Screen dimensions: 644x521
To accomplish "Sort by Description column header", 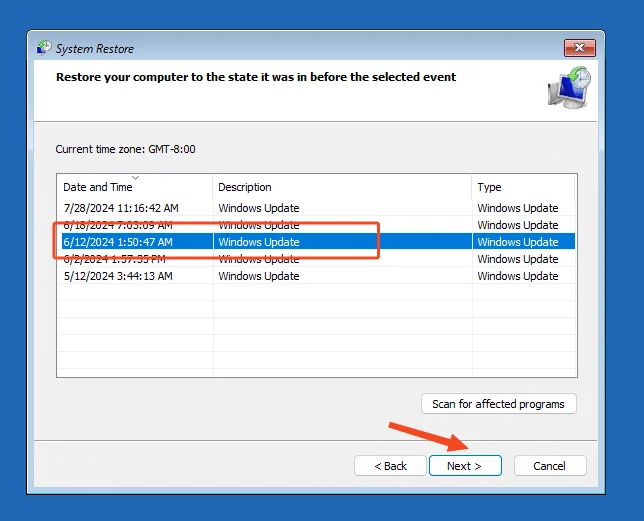I will point(342,187).
